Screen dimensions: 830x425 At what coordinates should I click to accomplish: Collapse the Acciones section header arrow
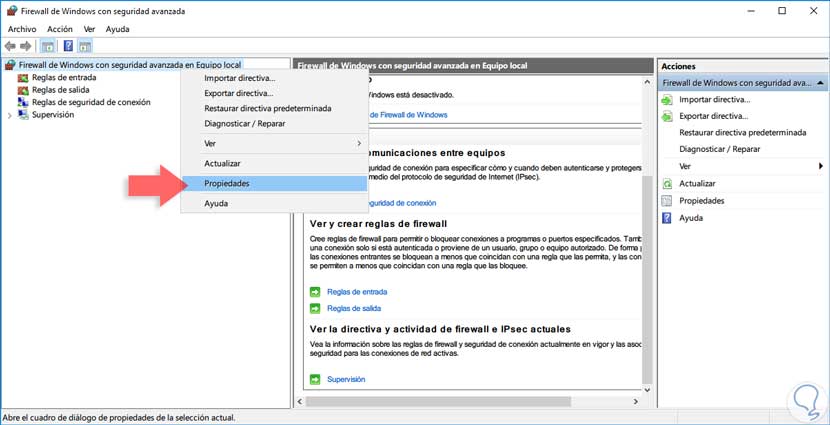(819, 84)
